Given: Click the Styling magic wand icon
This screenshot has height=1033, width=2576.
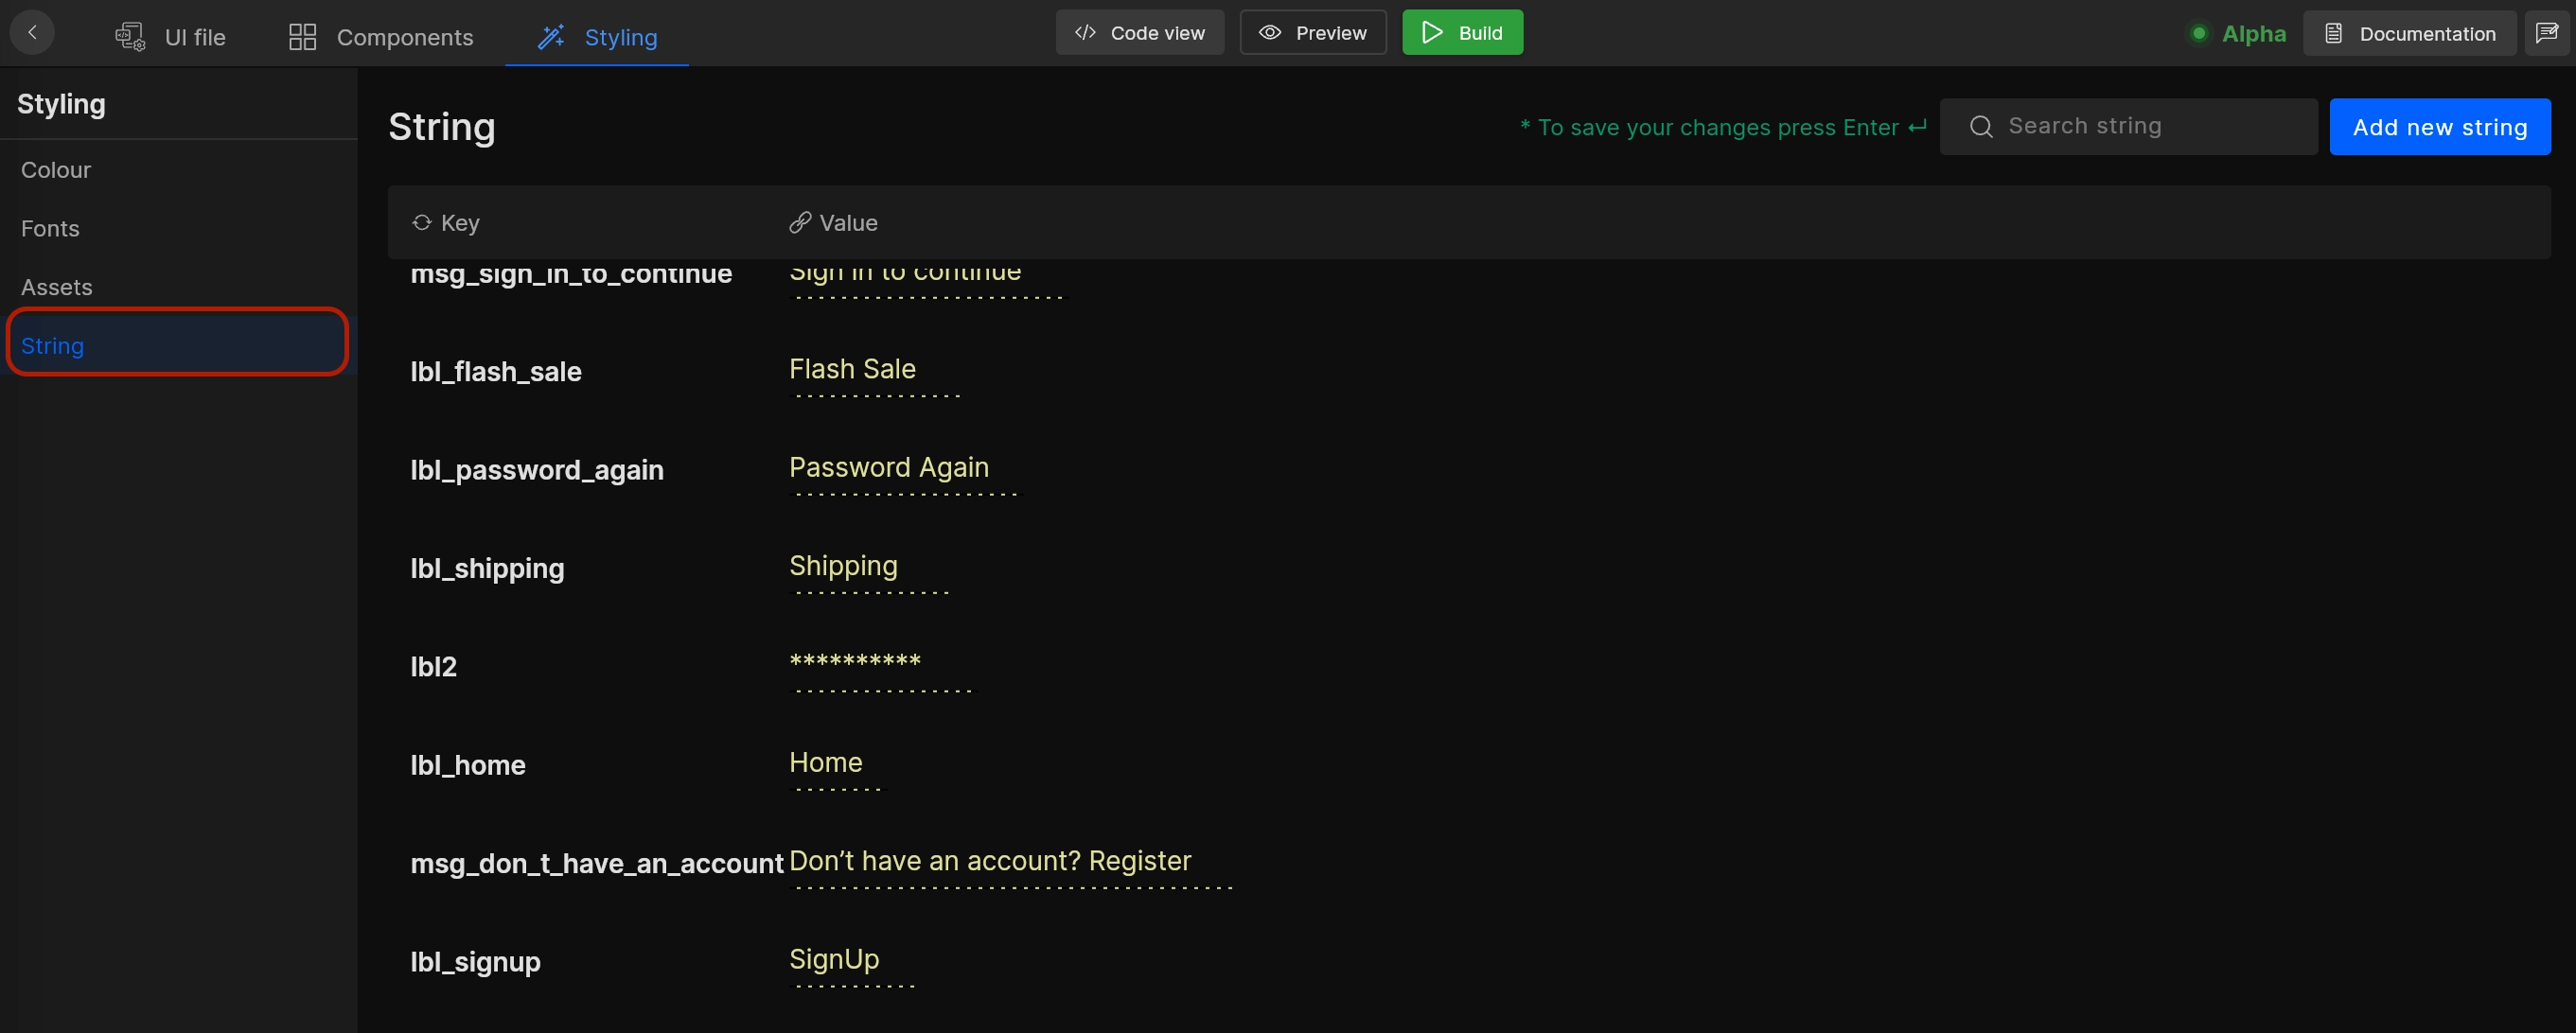Looking at the screenshot, I should tap(551, 37).
